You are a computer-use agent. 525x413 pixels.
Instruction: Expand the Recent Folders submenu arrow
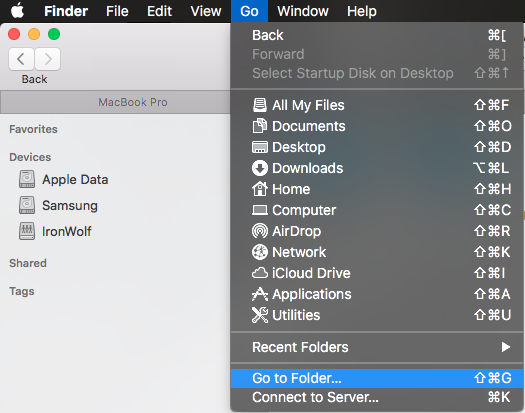tap(506, 347)
